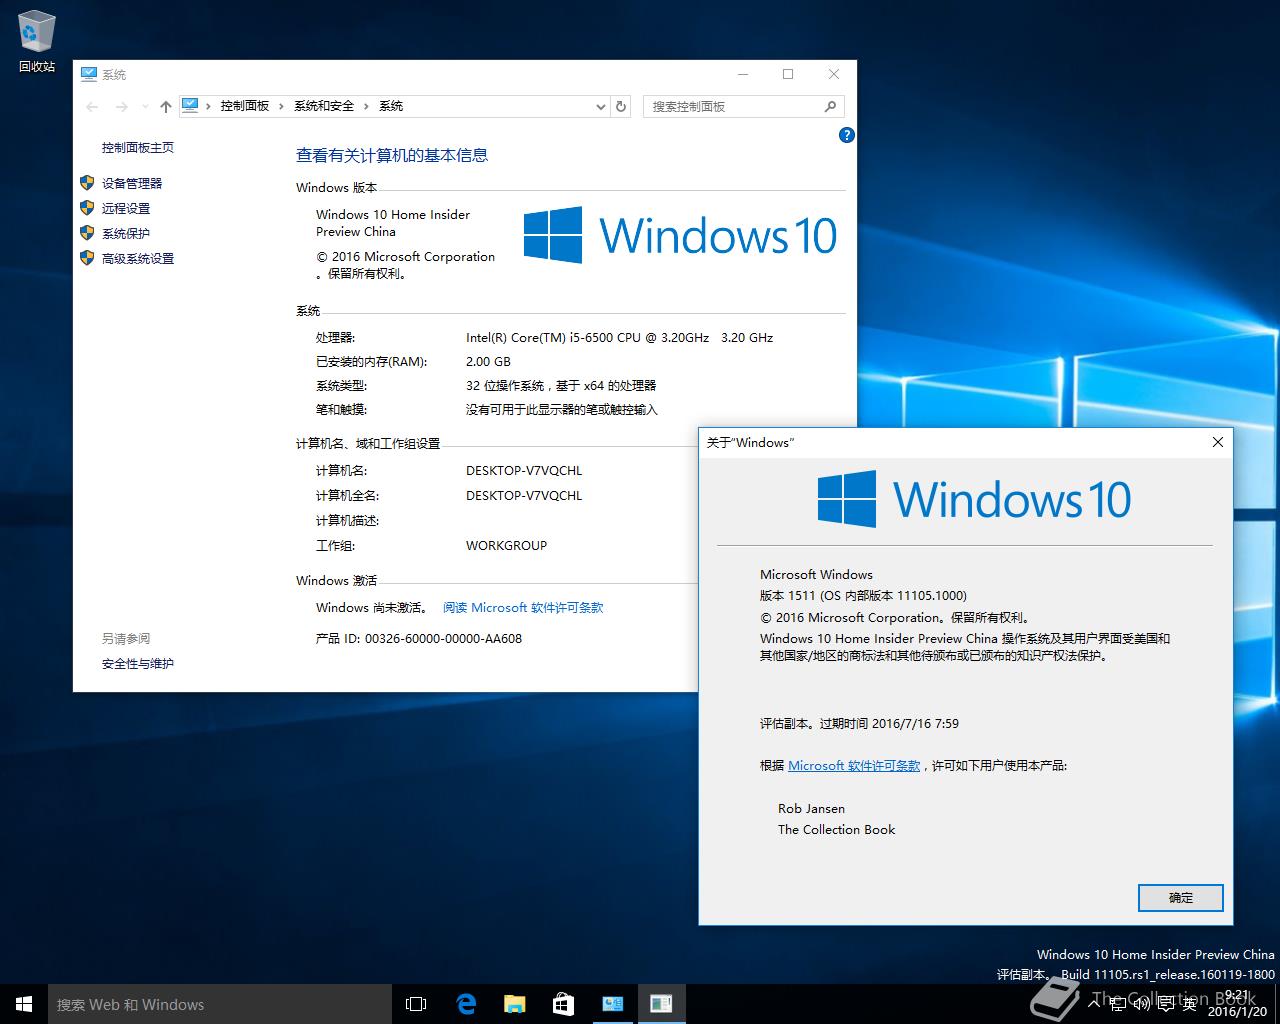1280x1024 pixels.
Task: Open 远程设置 link
Action: pos(126,208)
